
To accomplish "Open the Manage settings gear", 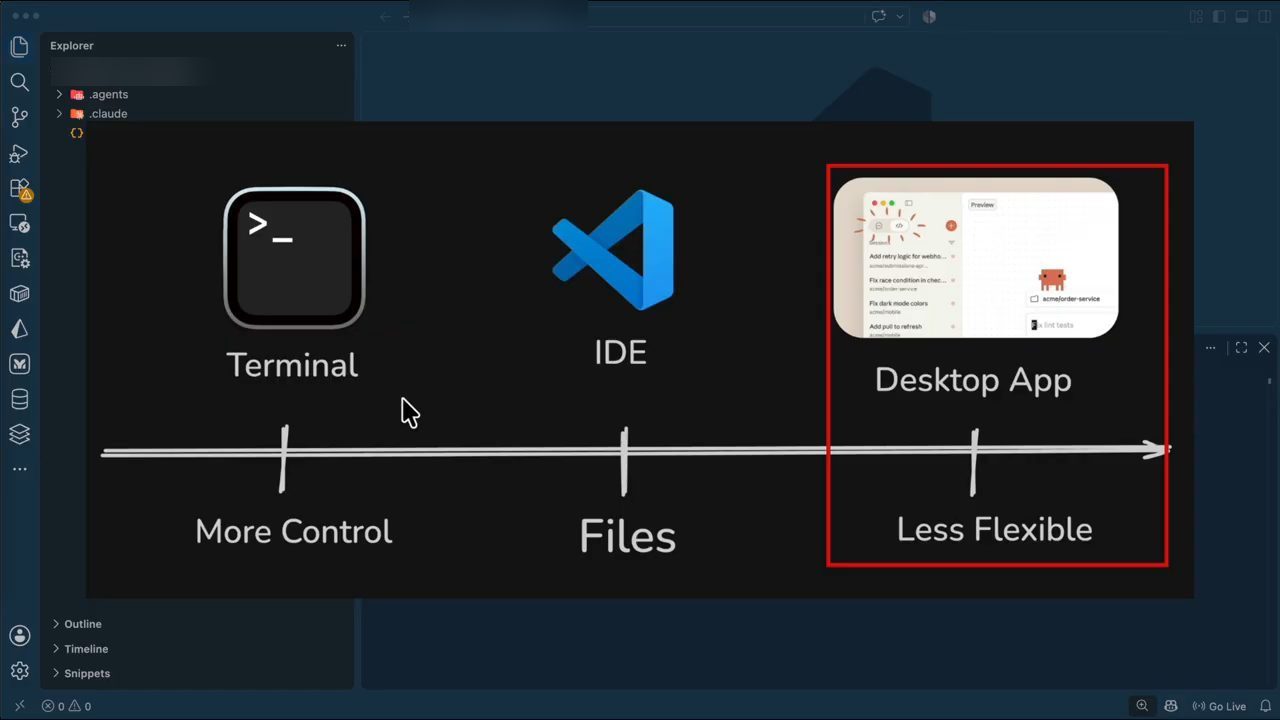I will (19, 671).
